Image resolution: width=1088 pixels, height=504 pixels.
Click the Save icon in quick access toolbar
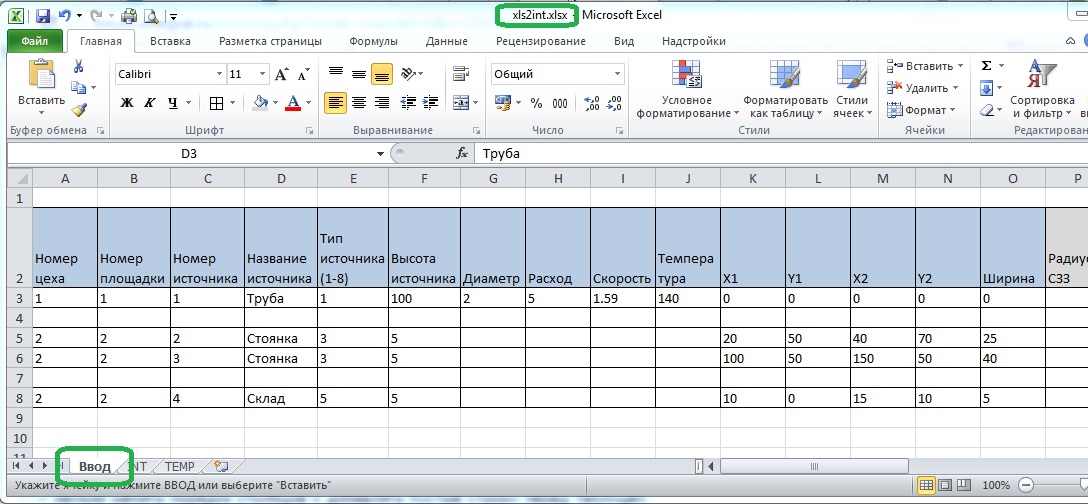tap(42, 15)
